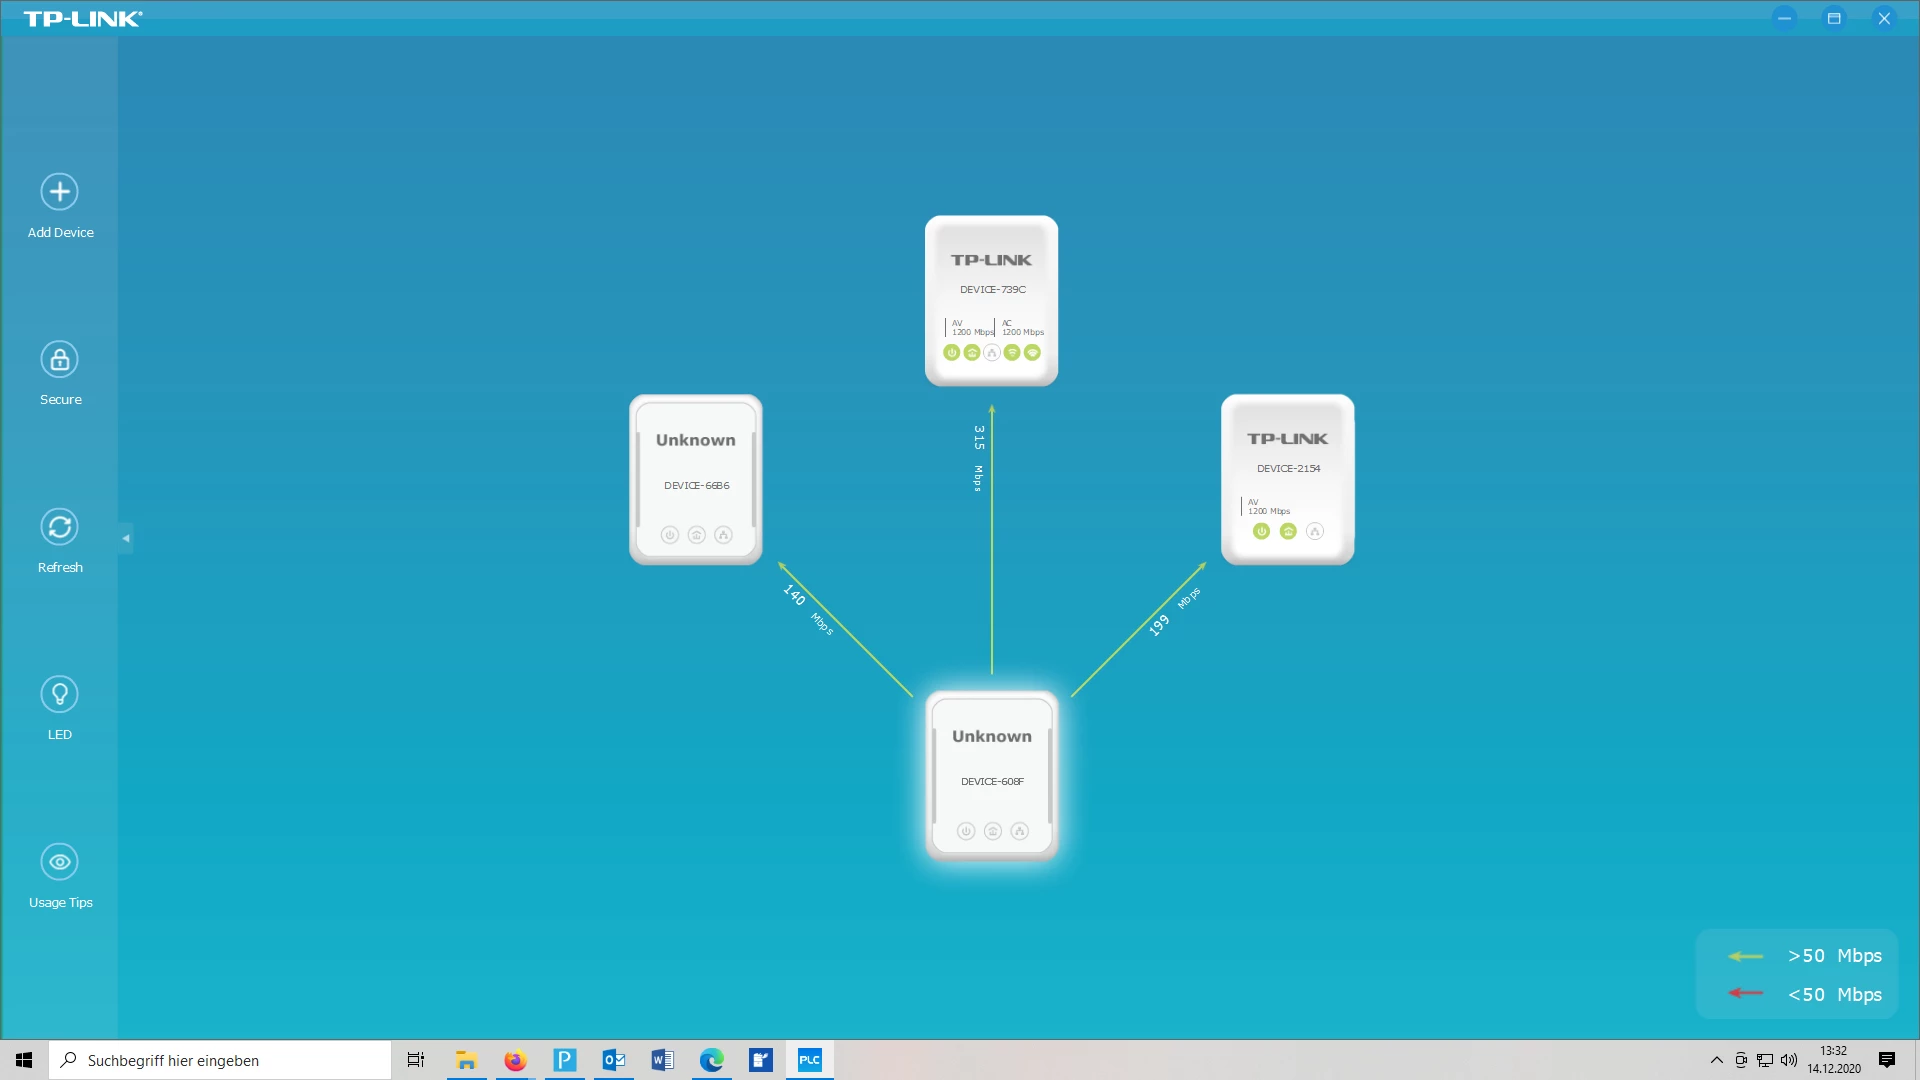
Task: Open the Usage Tips eye icon
Action: (60, 862)
